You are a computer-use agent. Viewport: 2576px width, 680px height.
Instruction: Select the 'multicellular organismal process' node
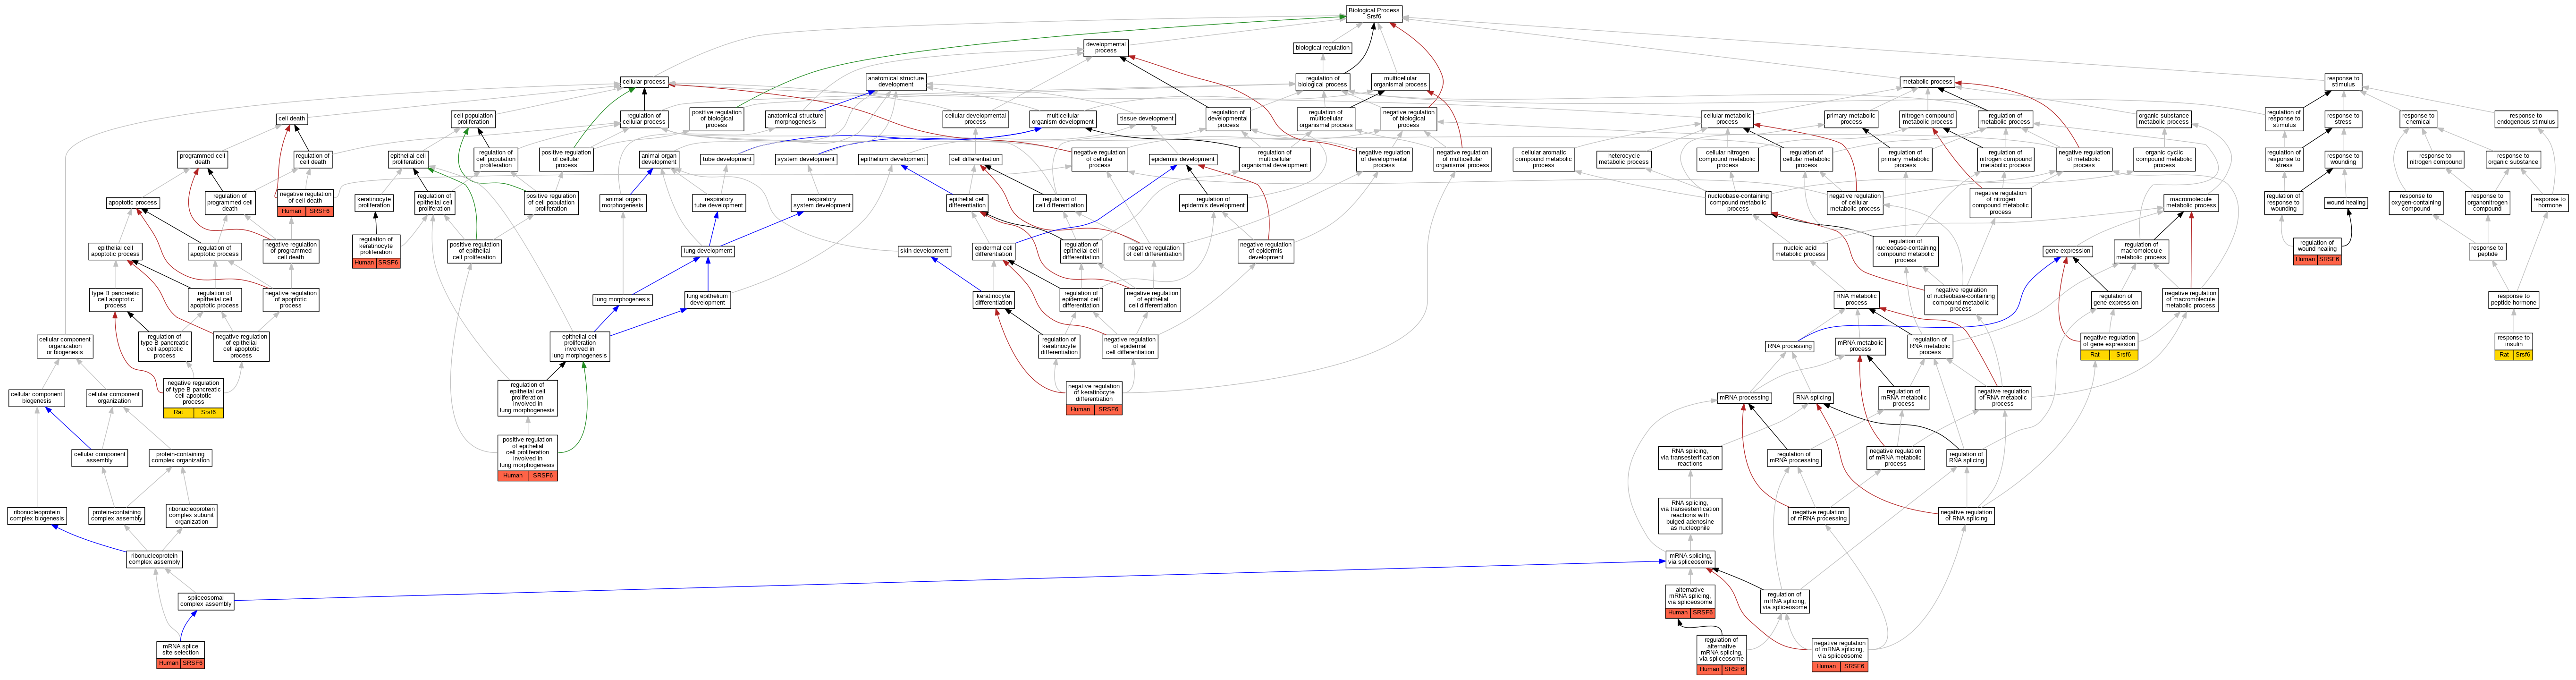1400,81
